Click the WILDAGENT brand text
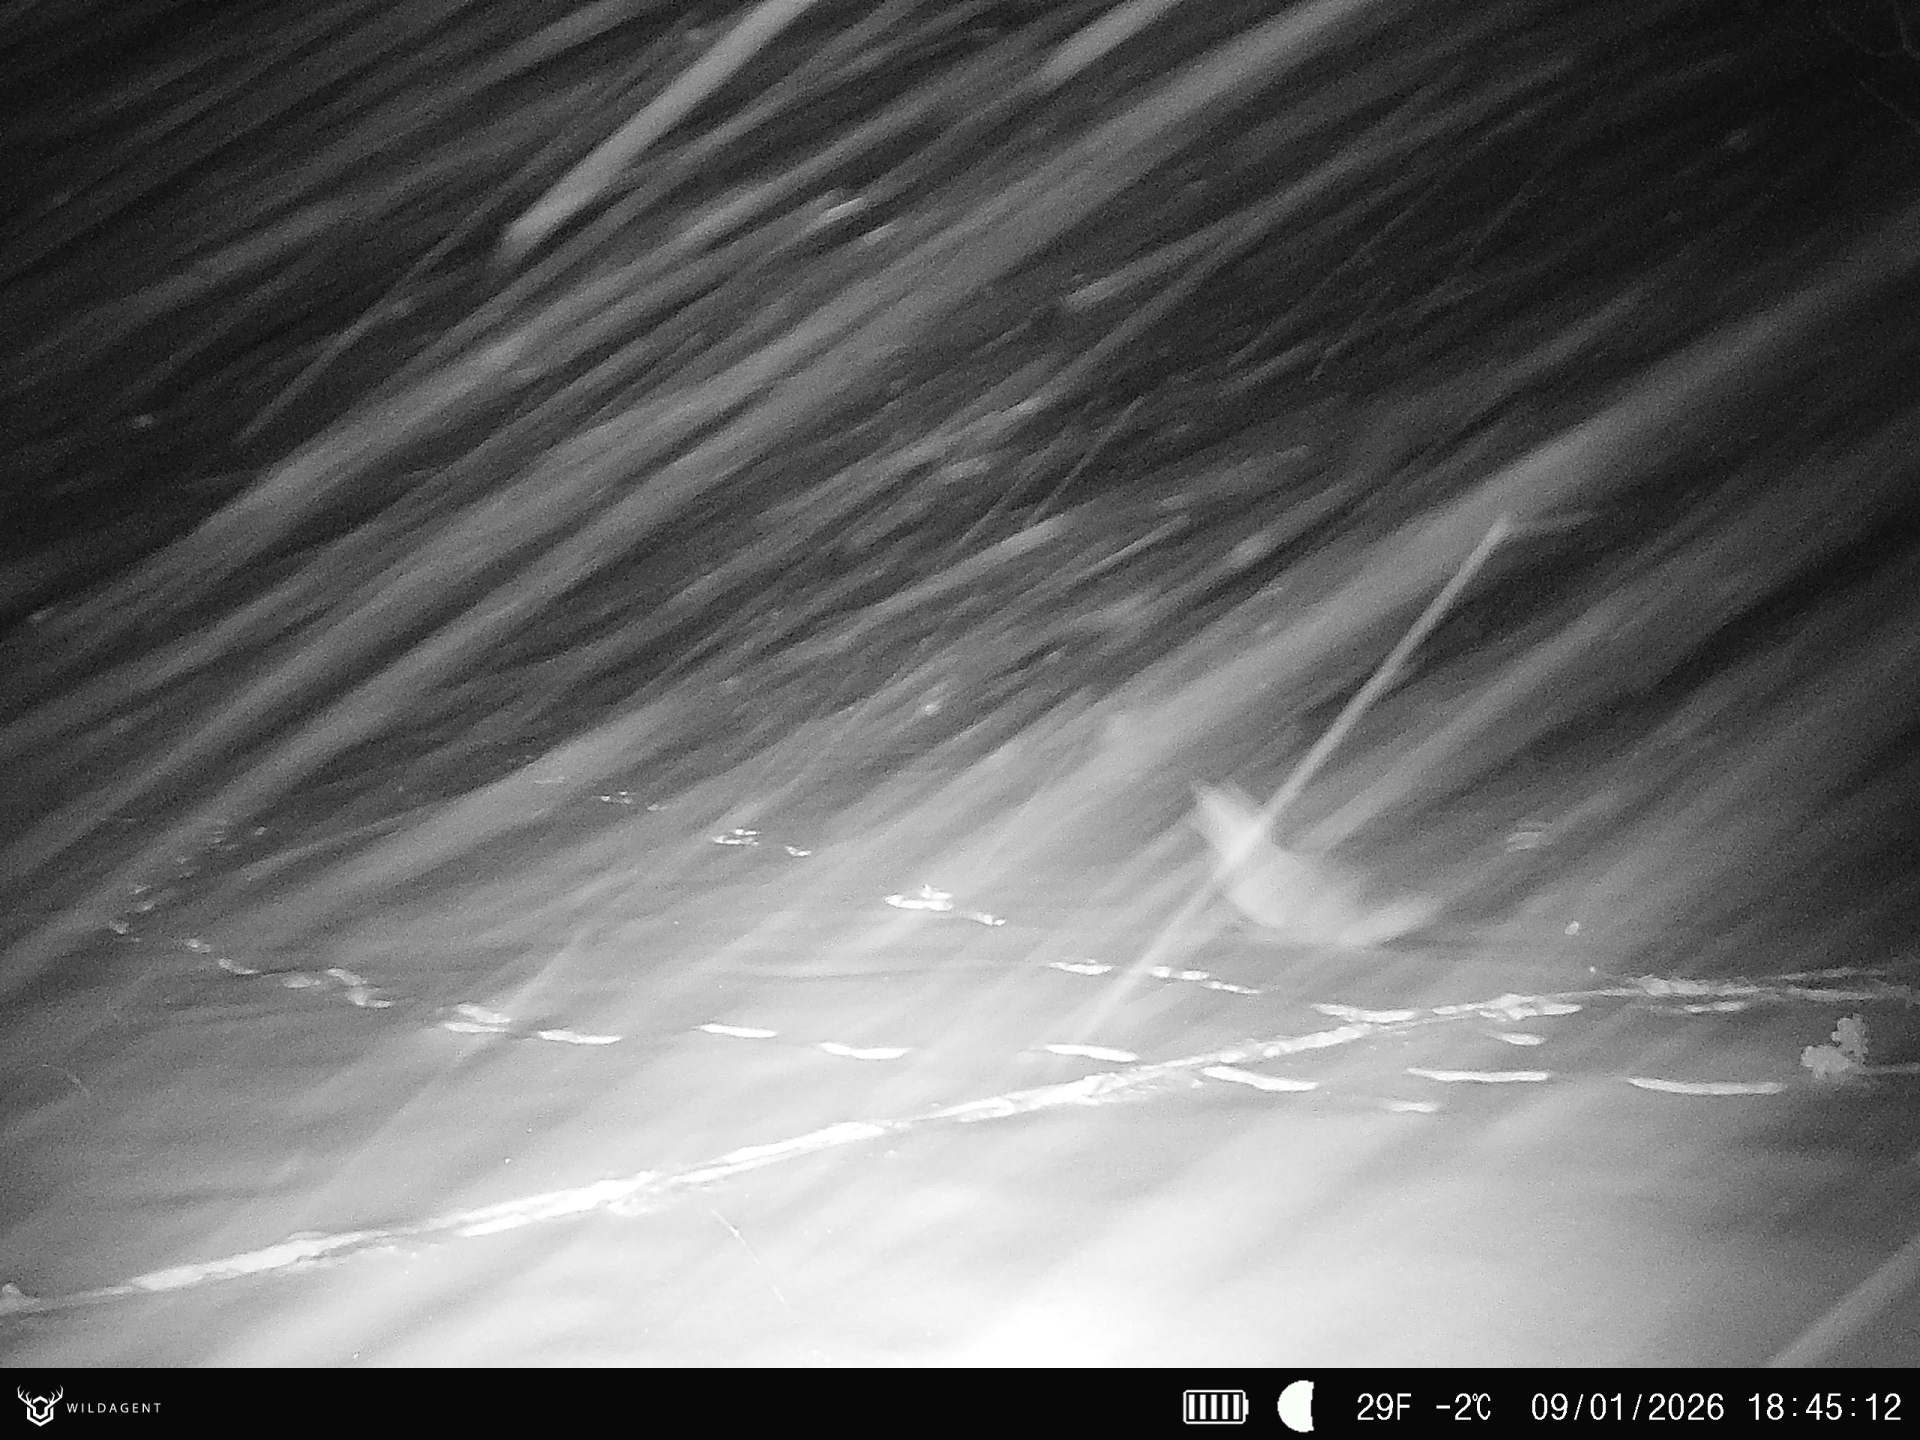 pos(113,1408)
